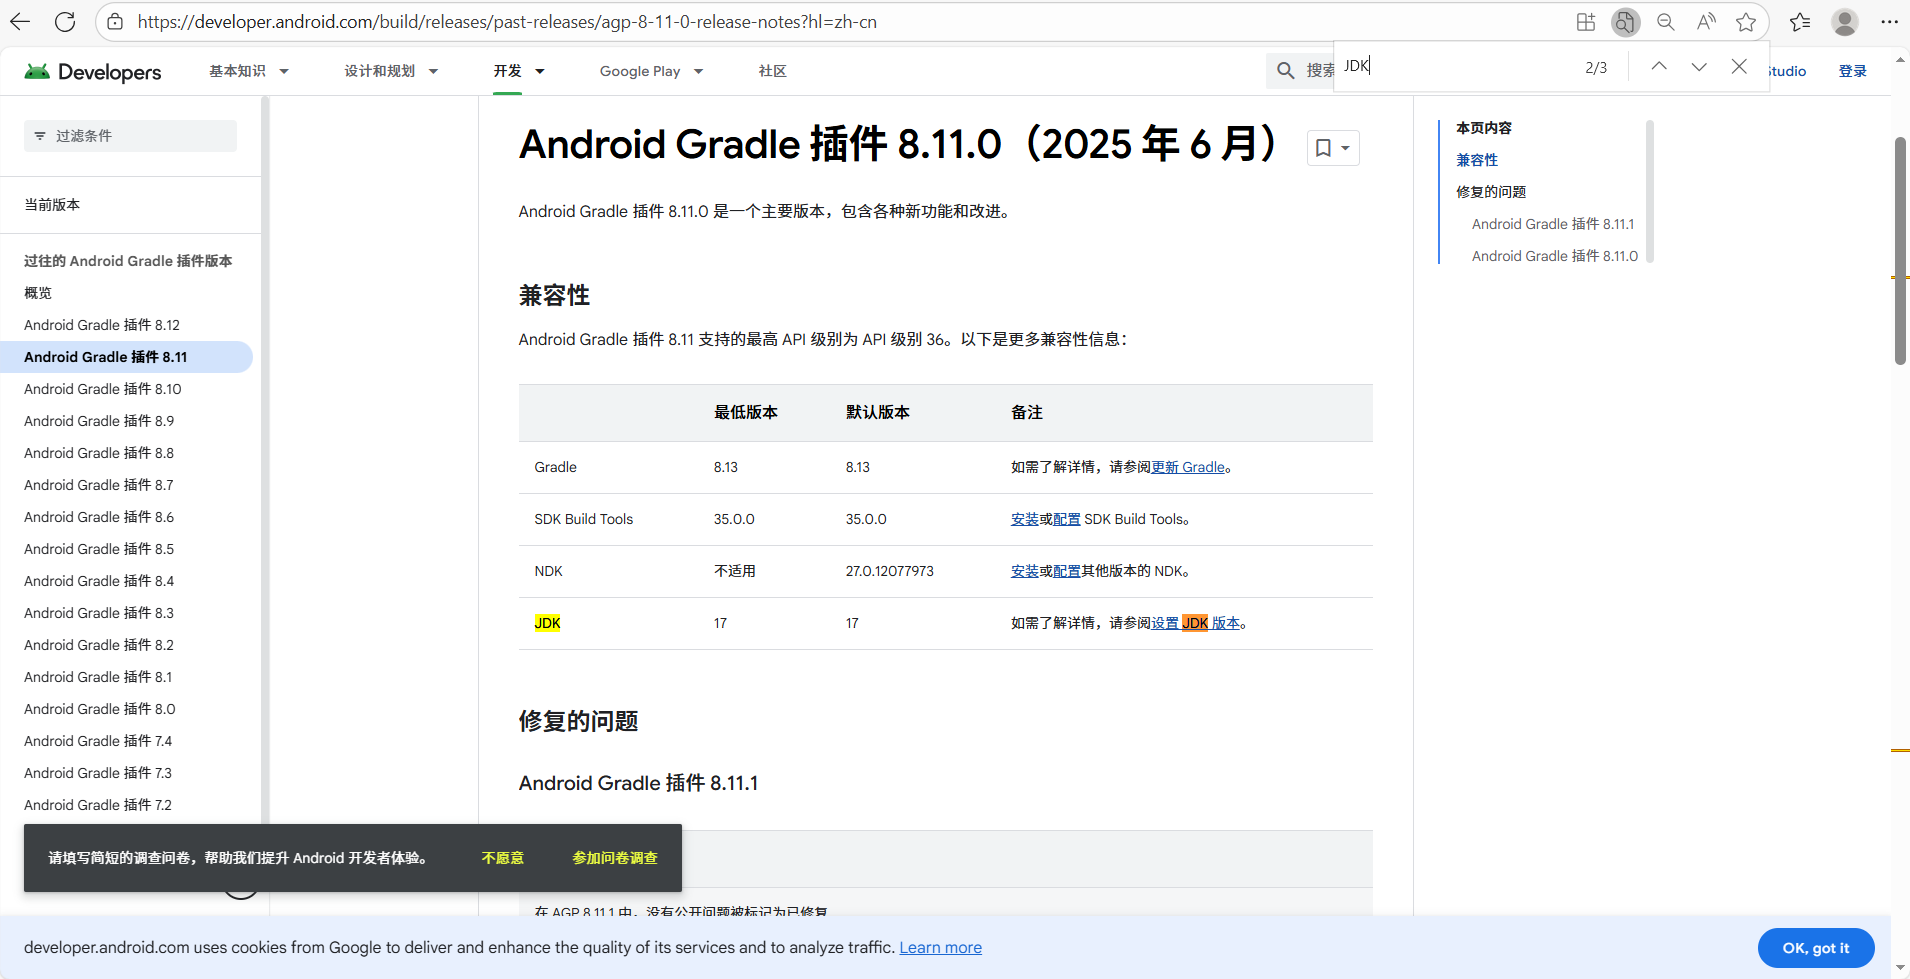Viewport: 1910px width, 979px height.
Task: Click the 登录 sign-in link
Action: pyautogui.click(x=1852, y=71)
